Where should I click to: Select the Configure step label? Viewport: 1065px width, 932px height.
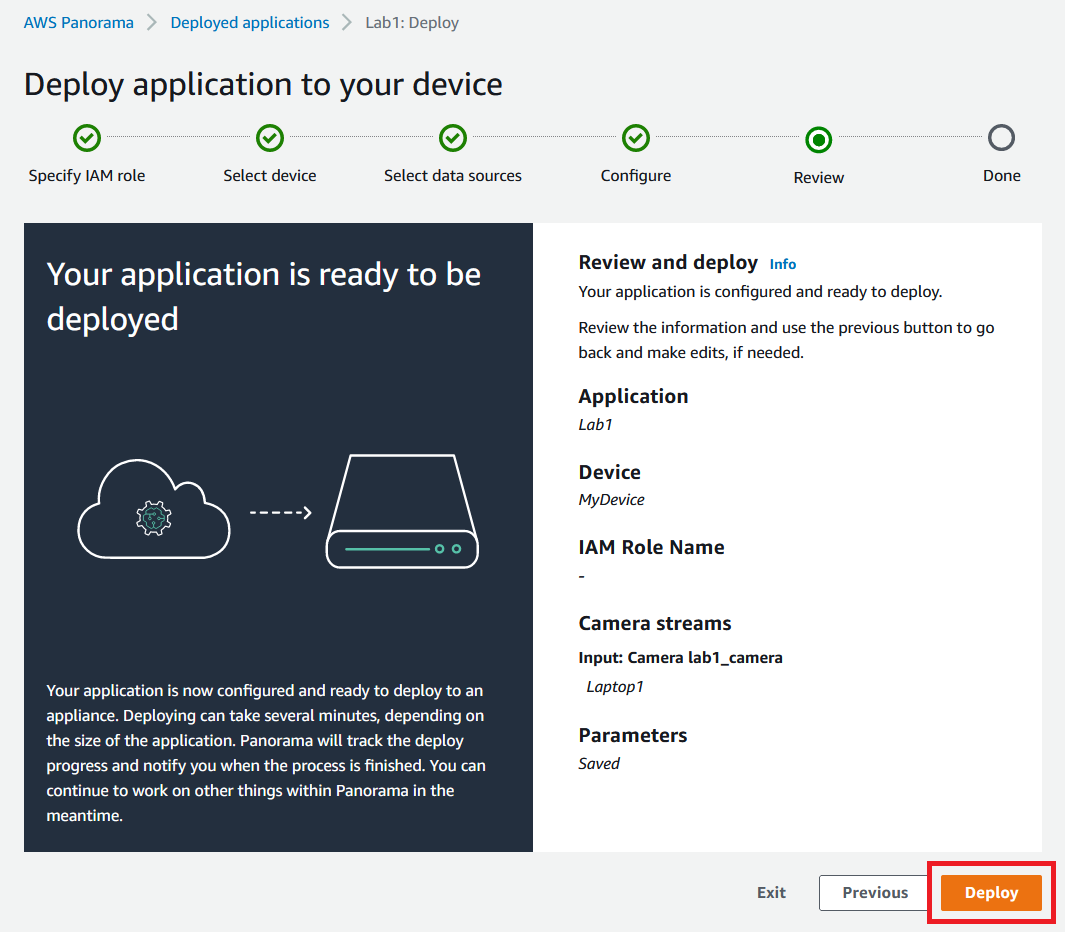point(636,175)
